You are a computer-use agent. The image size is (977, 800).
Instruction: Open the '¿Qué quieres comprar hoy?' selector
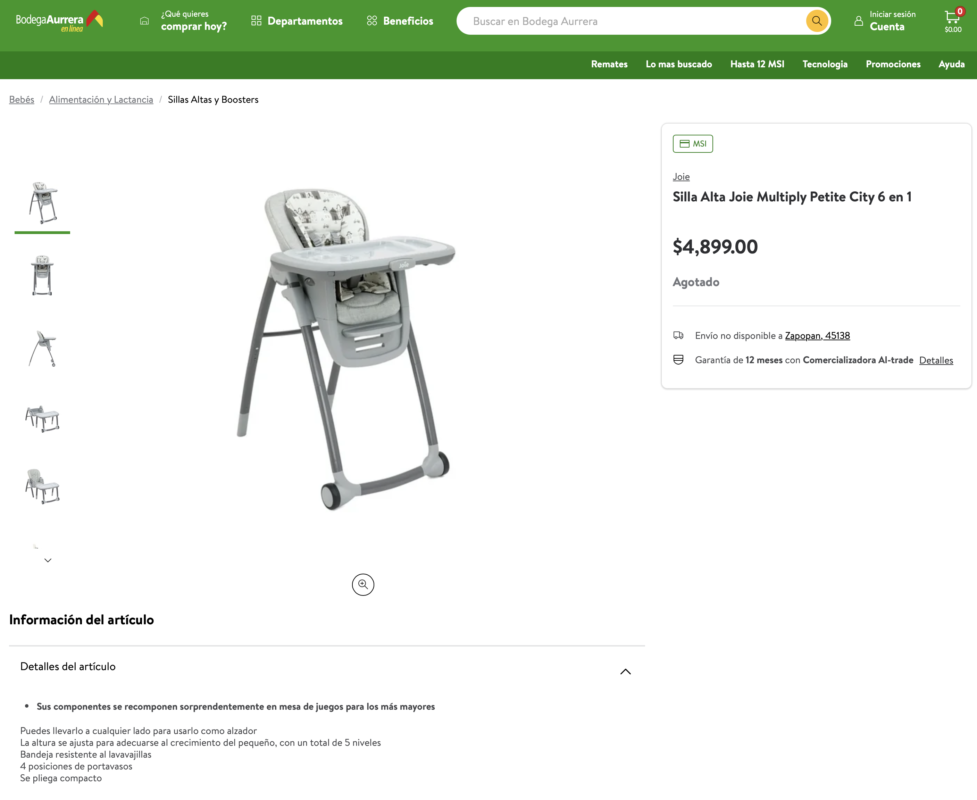[193, 21]
